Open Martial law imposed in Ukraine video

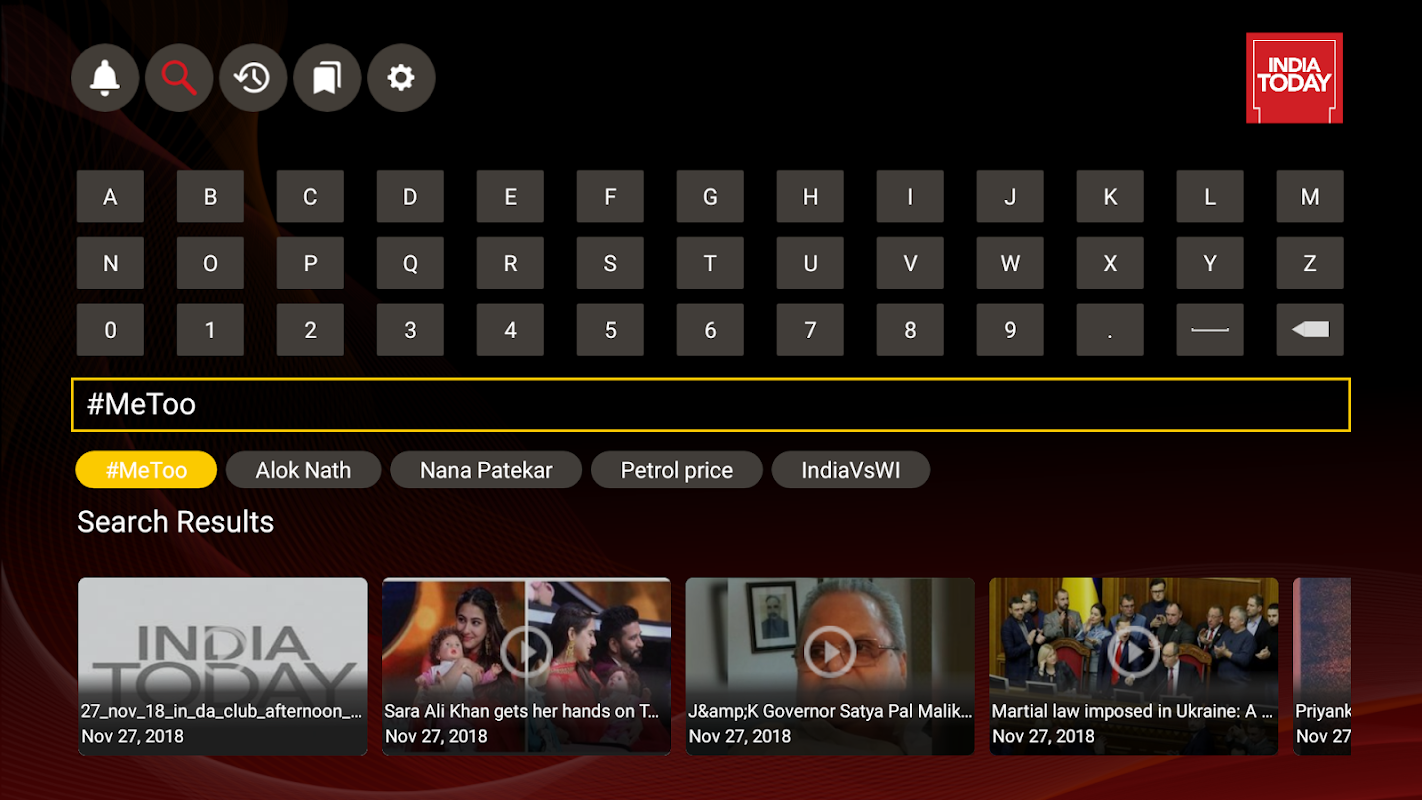(x=1134, y=666)
